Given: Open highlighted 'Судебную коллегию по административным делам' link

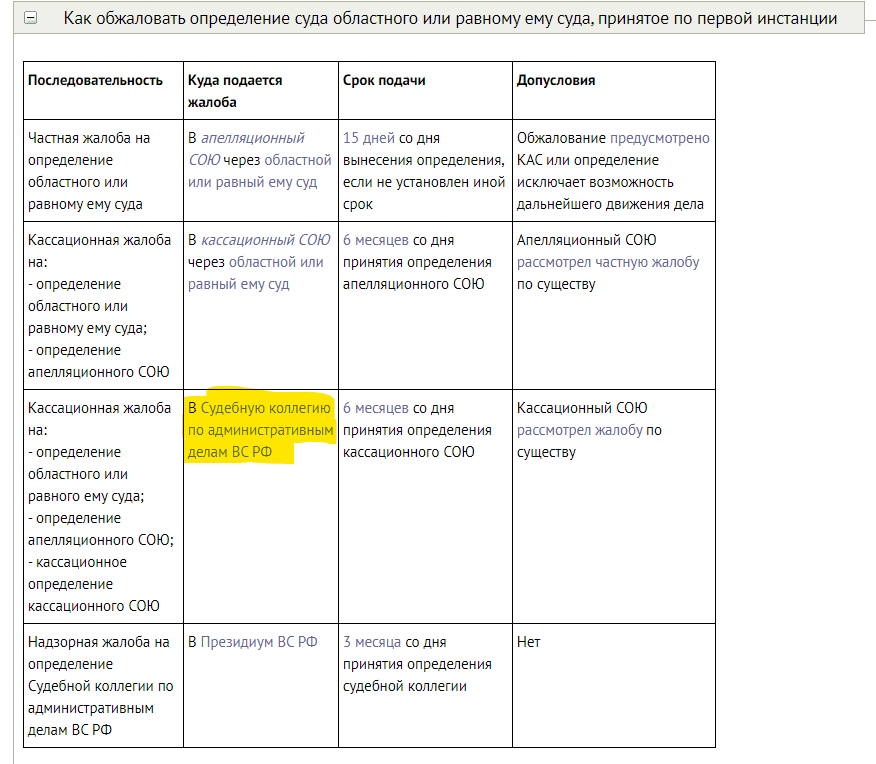Looking at the screenshot, I should click(x=260, y=430).
